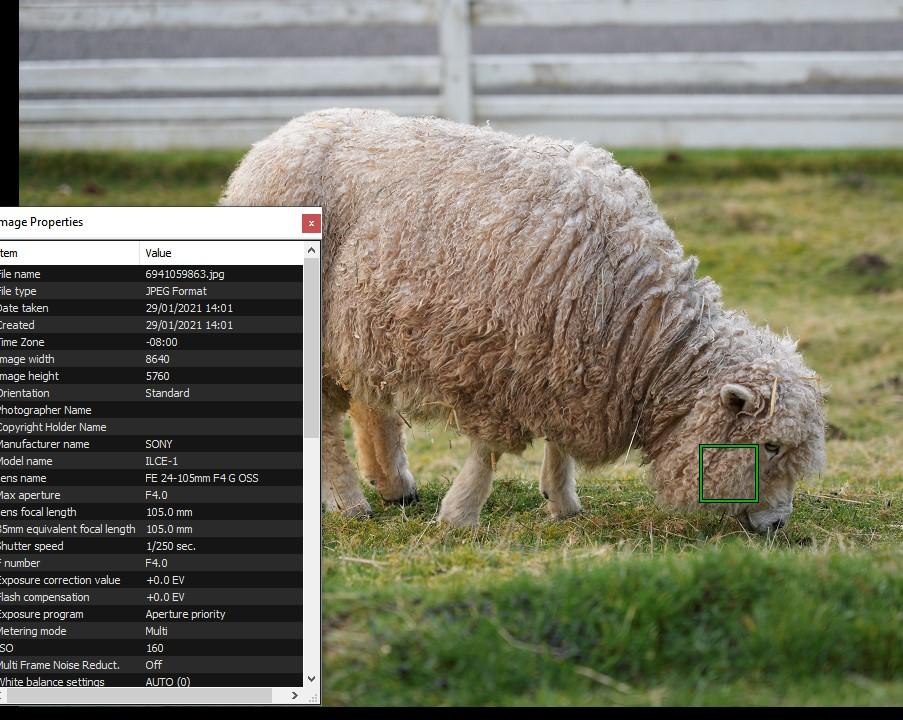Screen dimensions: 903x720
Task: Click the horizontal scrollbar right arrow
Action: coord(295,695)
